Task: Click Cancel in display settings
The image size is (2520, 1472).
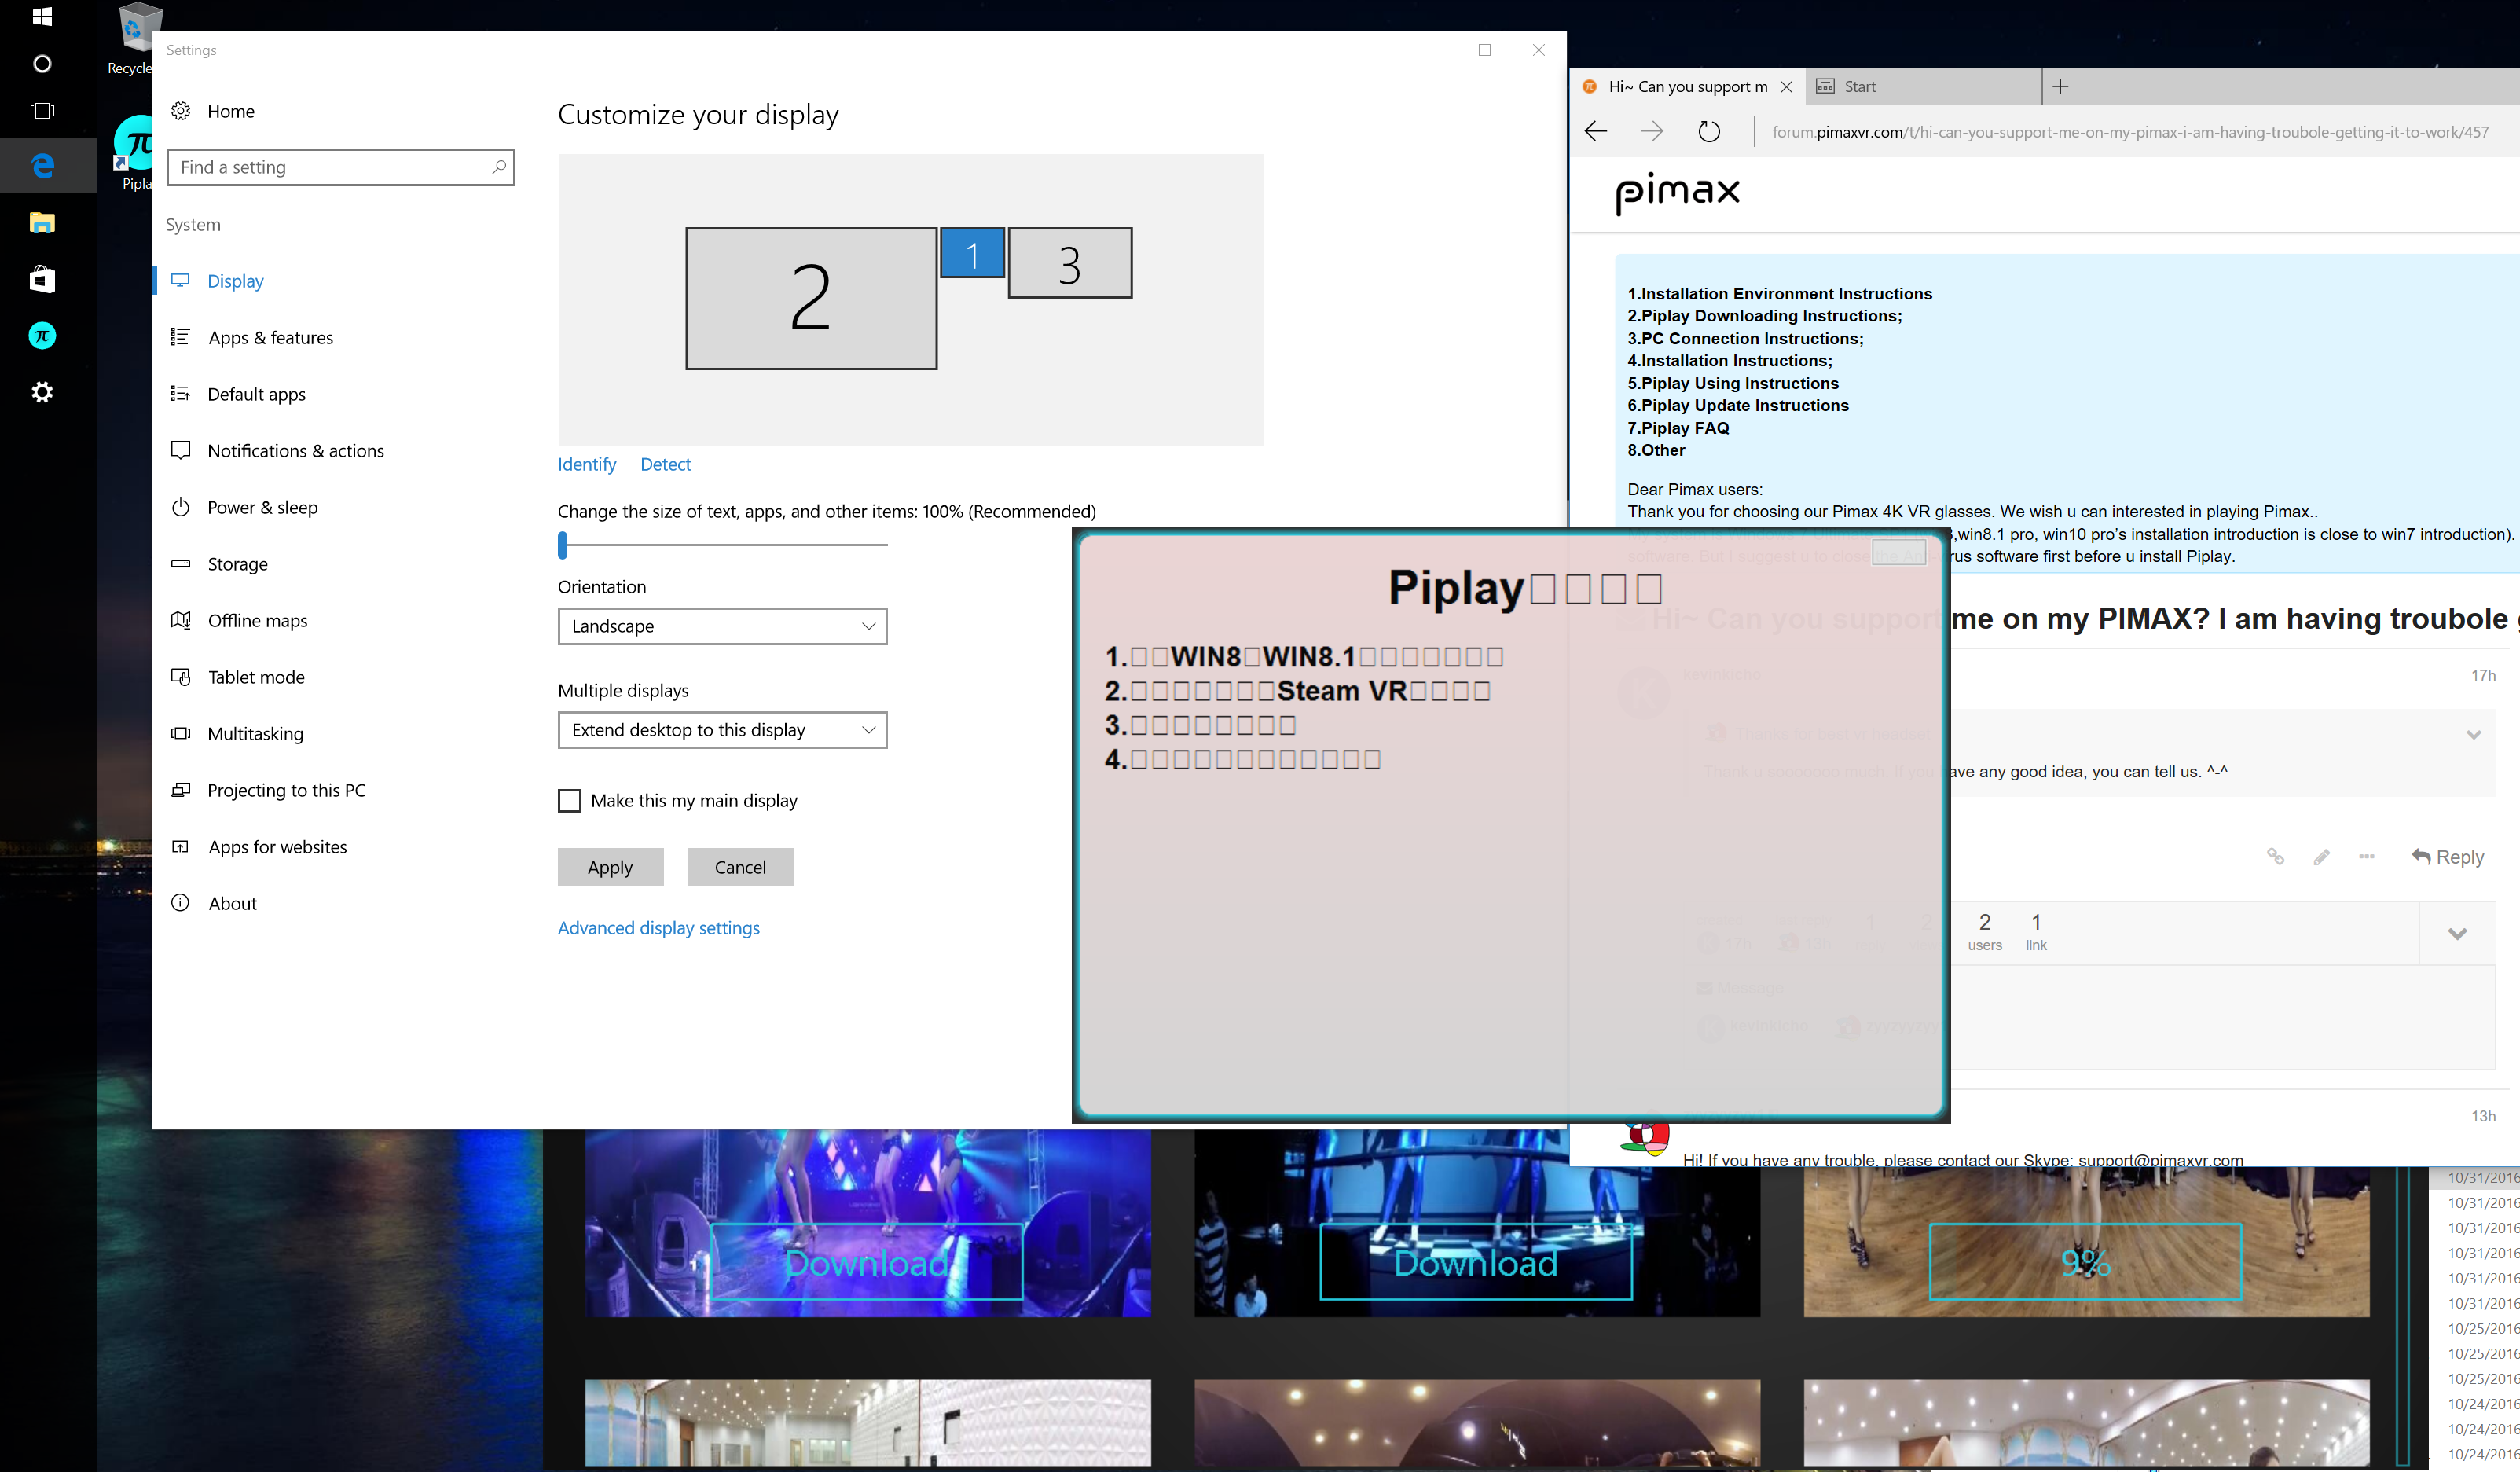Action: click(x=740, y=867)
